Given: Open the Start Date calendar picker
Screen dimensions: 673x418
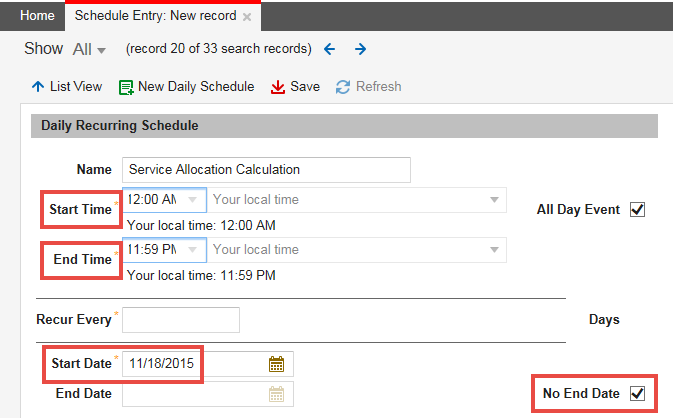Looking at the screenshot, I should click(x=277, y=364).
